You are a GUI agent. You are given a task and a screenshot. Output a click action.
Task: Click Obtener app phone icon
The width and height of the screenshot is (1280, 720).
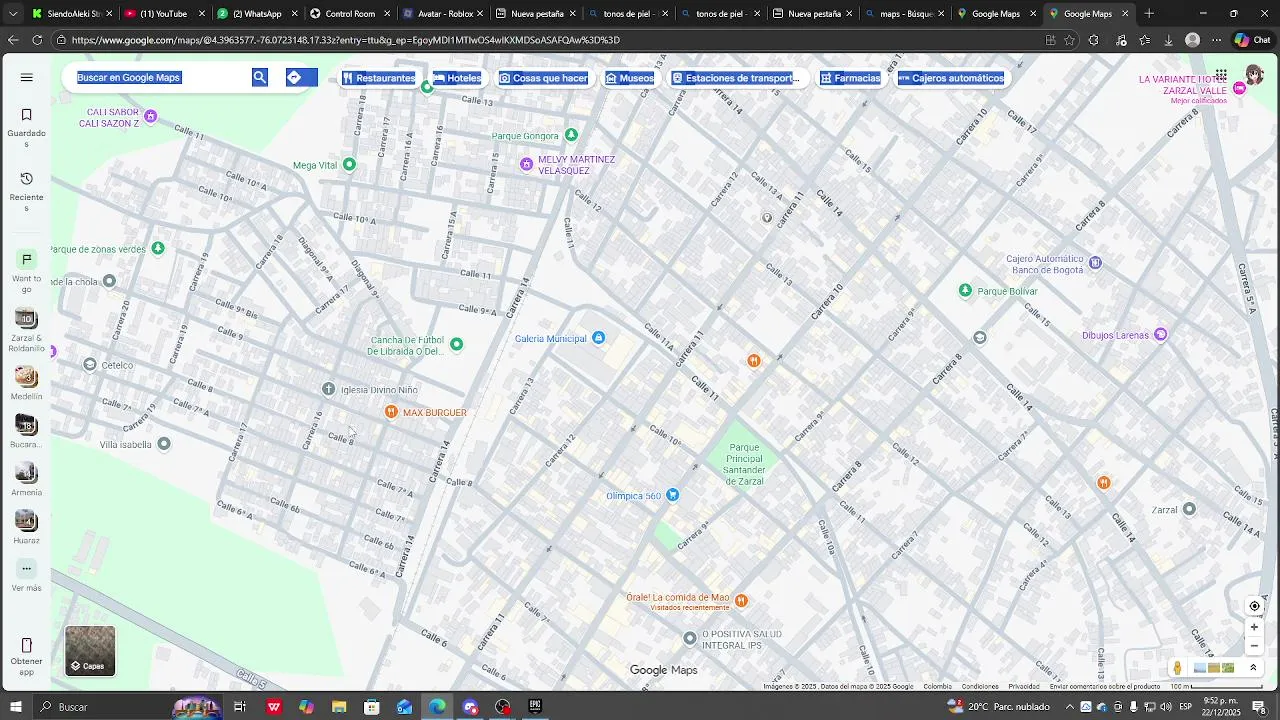coord(27,645)
